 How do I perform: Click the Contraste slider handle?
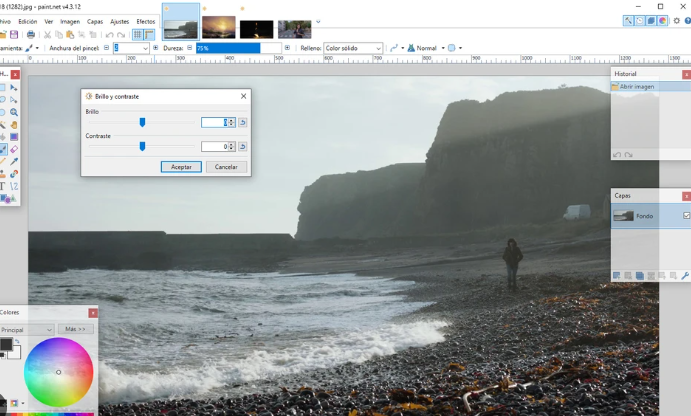coord(142,146)
